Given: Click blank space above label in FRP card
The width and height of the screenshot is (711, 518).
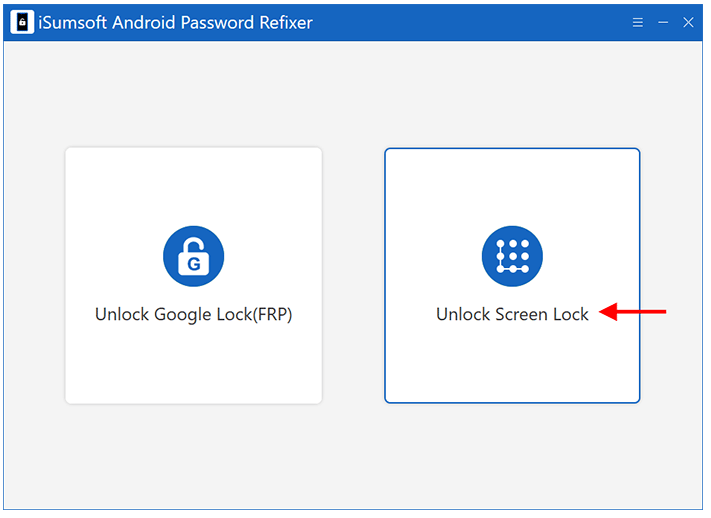Looking at the screenshot, I should pyautogui.click(x=194, y=186).
